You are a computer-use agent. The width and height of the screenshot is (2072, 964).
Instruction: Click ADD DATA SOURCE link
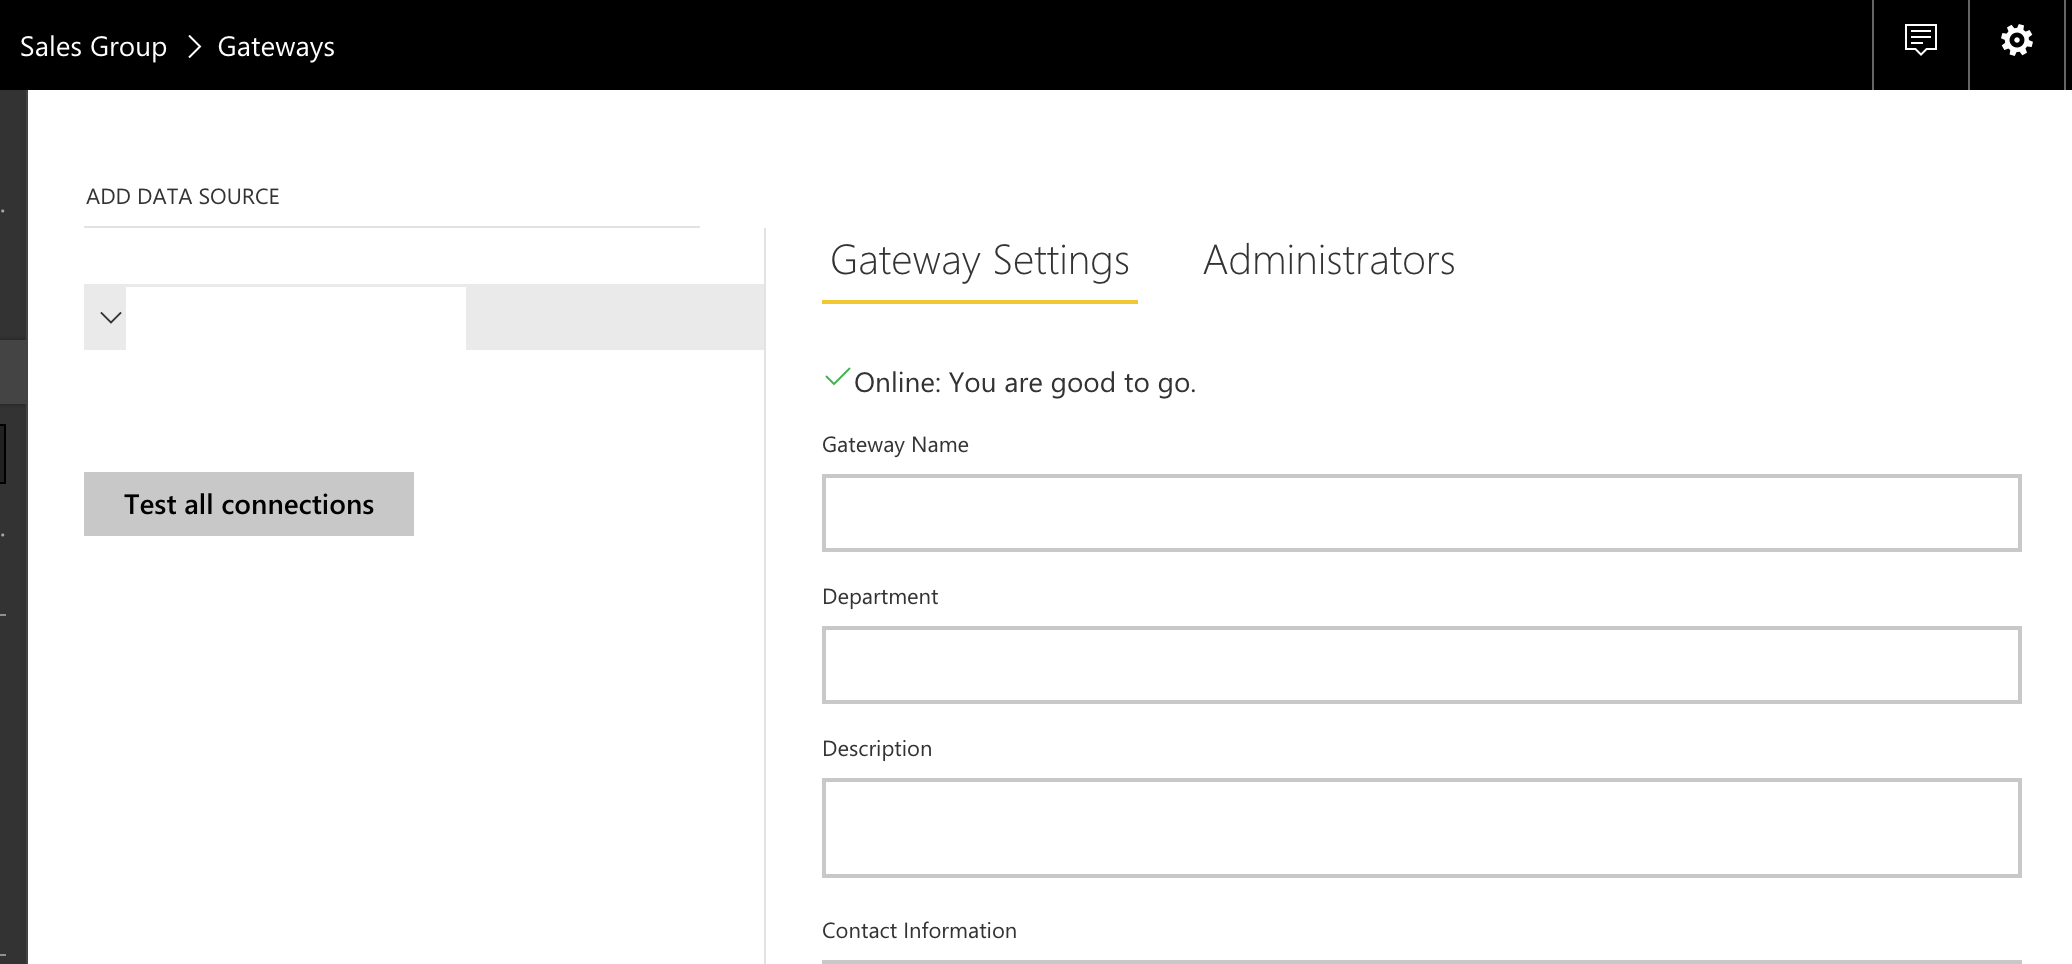click(x=183, y=196)
